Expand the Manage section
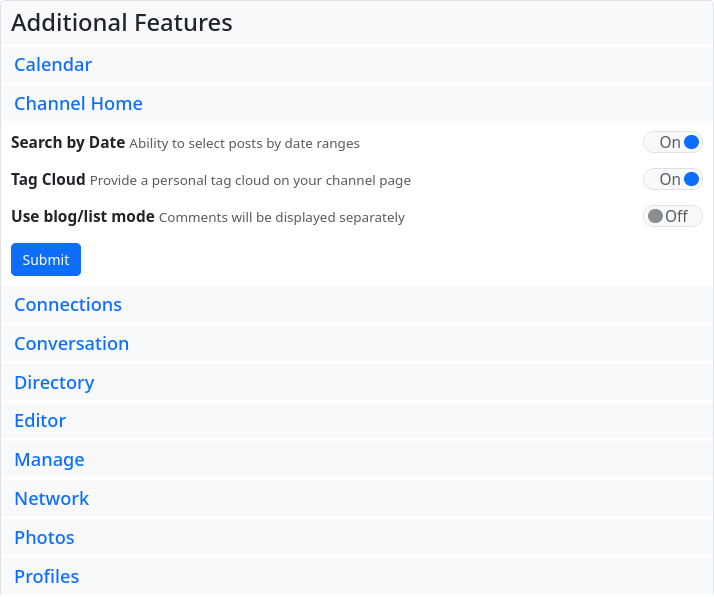The image size is (714, 597). [x=49, y=460]
